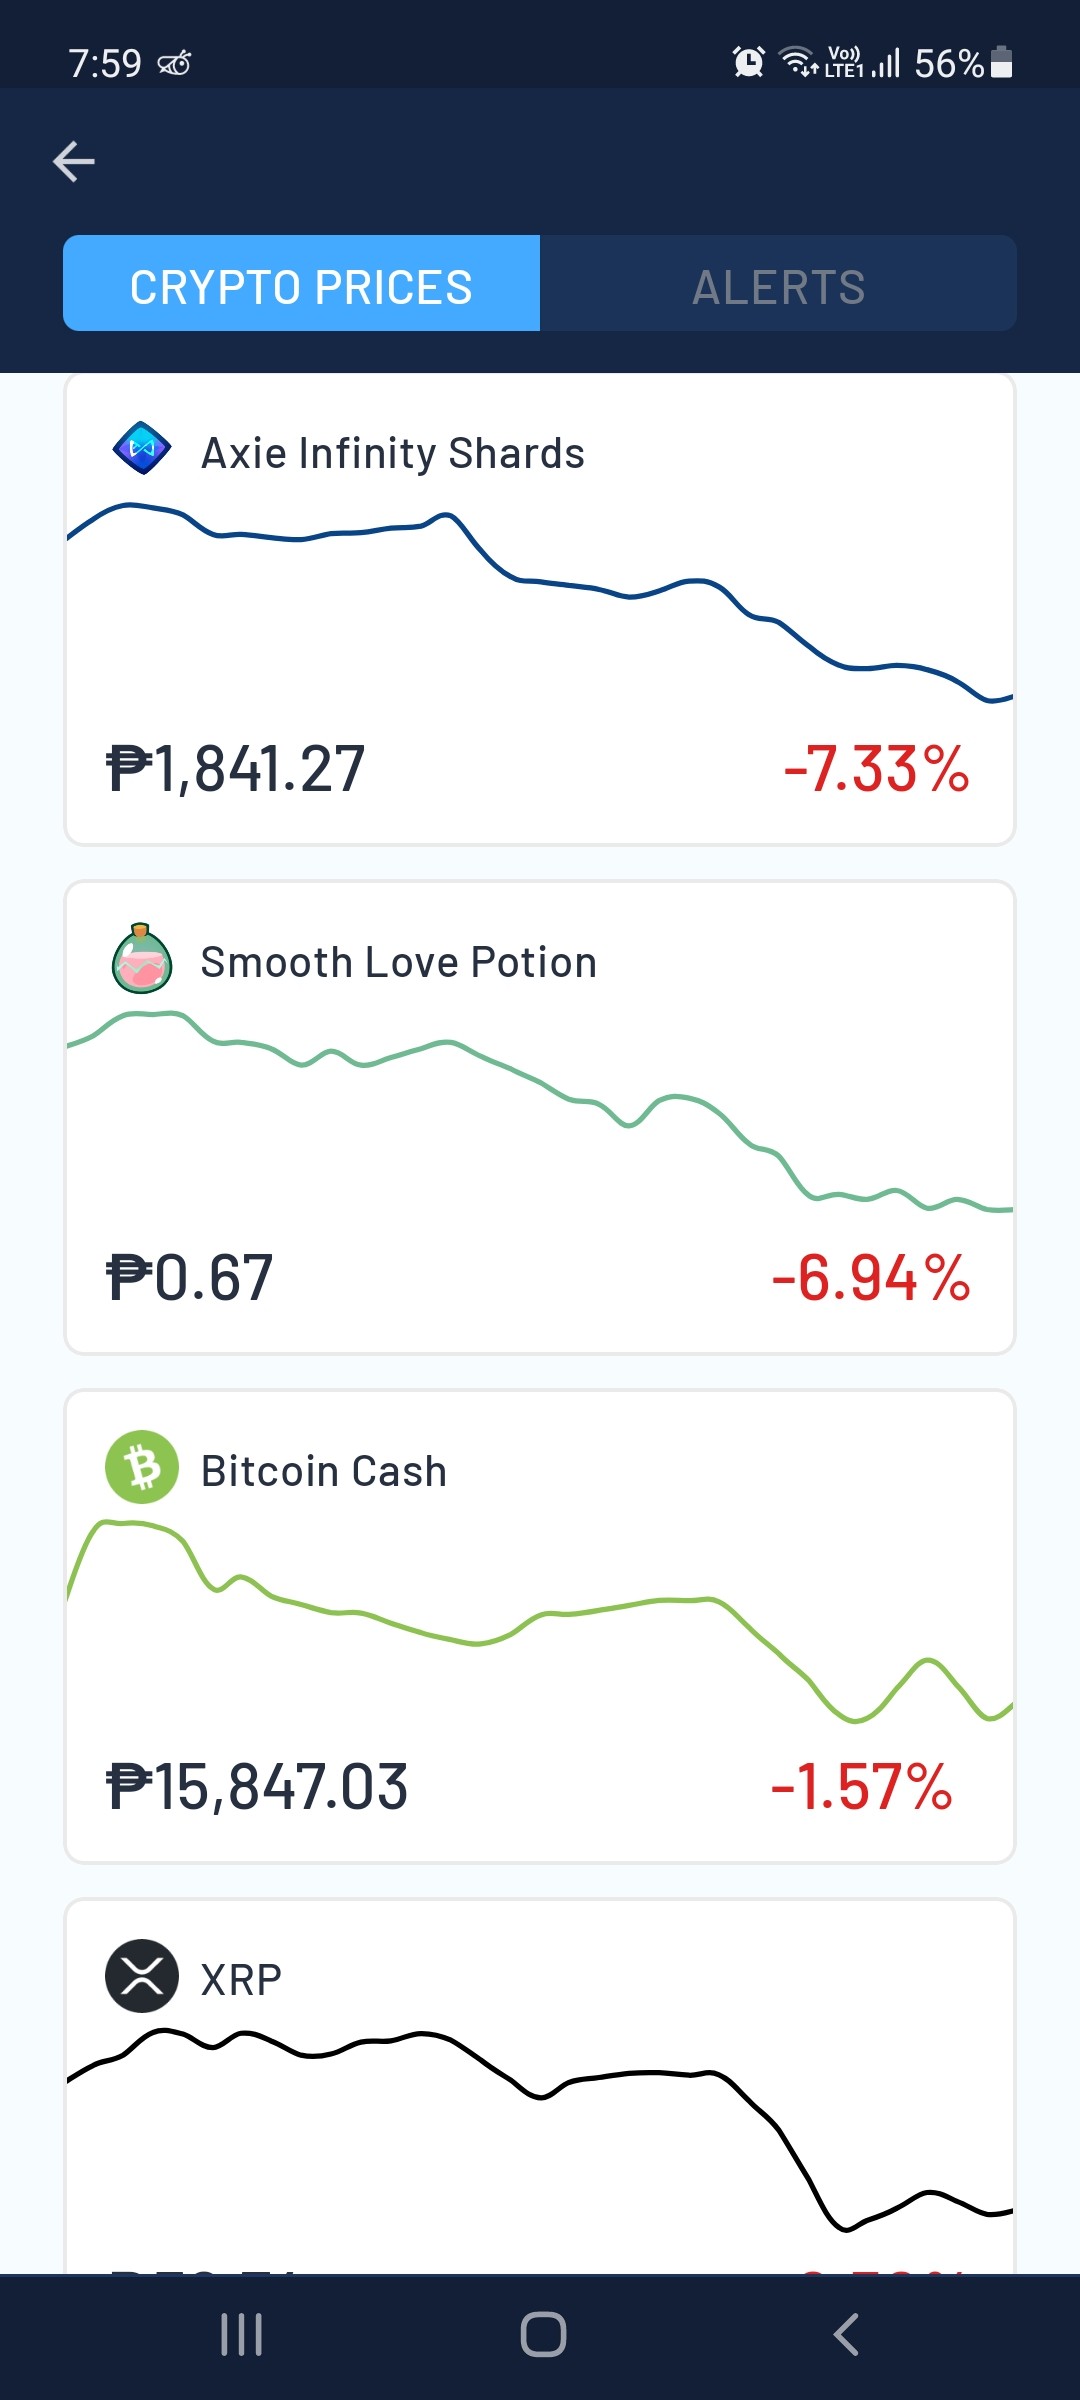This screenshot has height=2400, width=1080.
Task: Tap the black XRP logo icon
Action: coord(142,1976)
